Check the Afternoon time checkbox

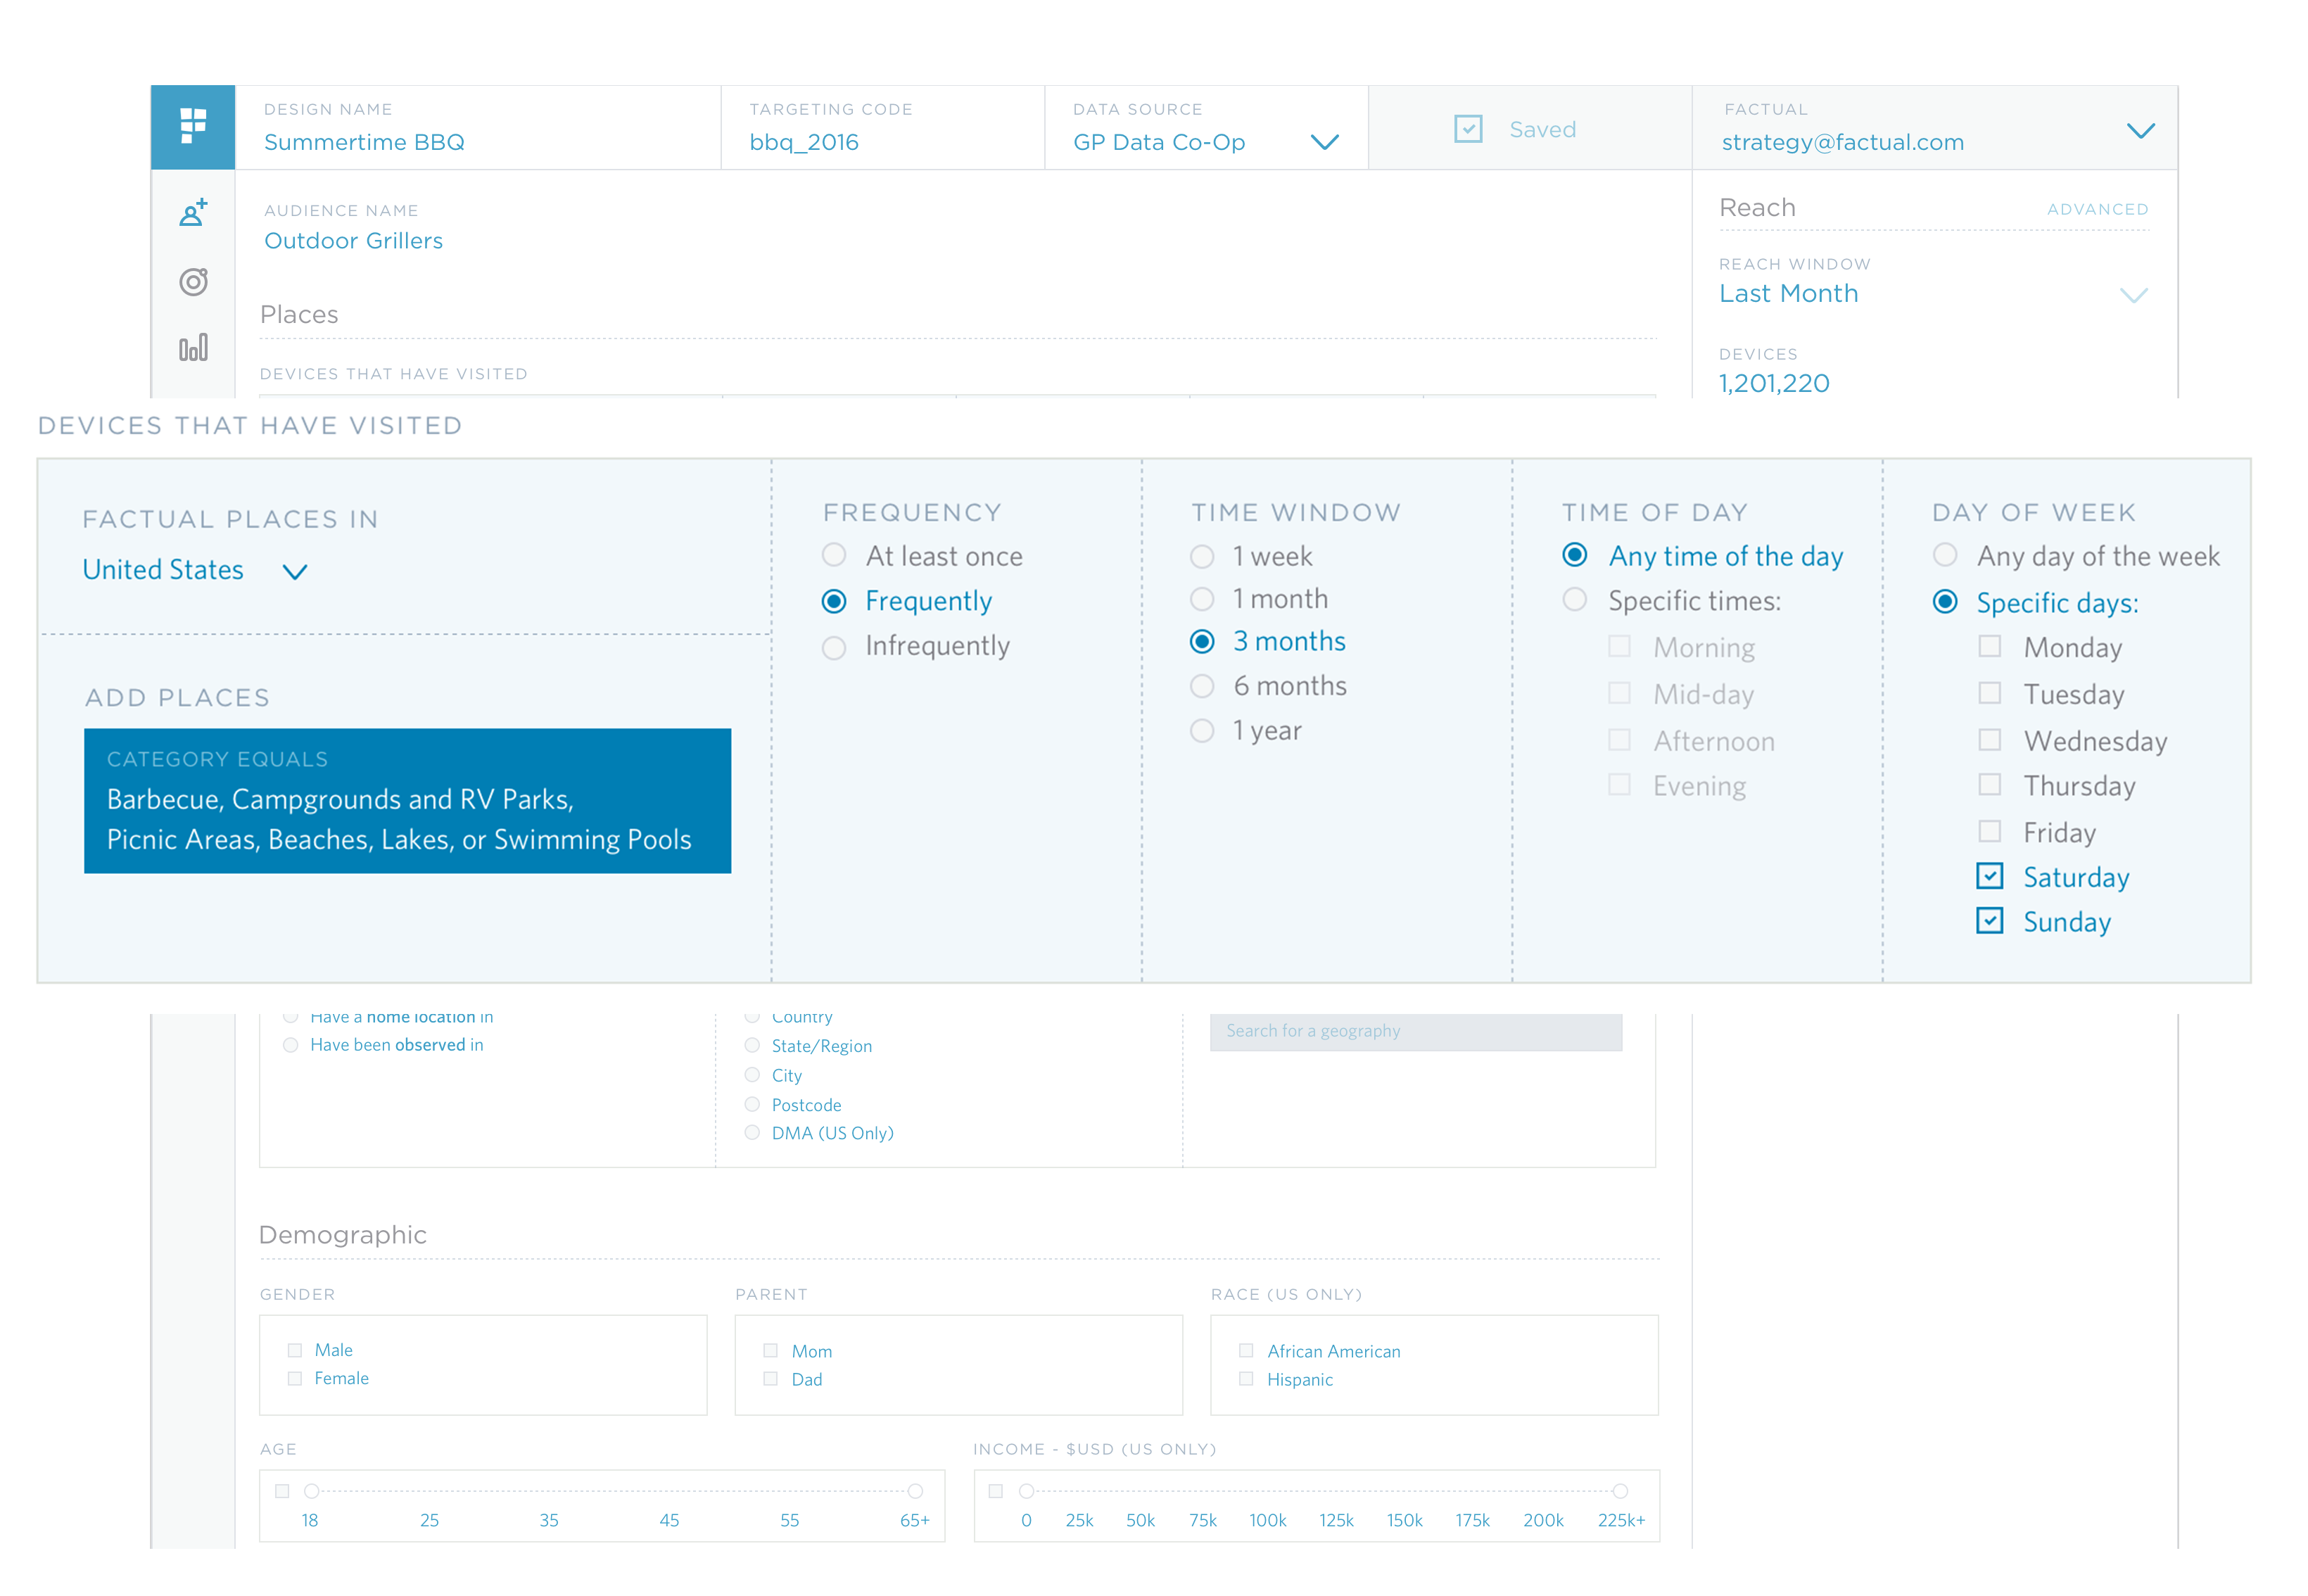[1619, 740]
